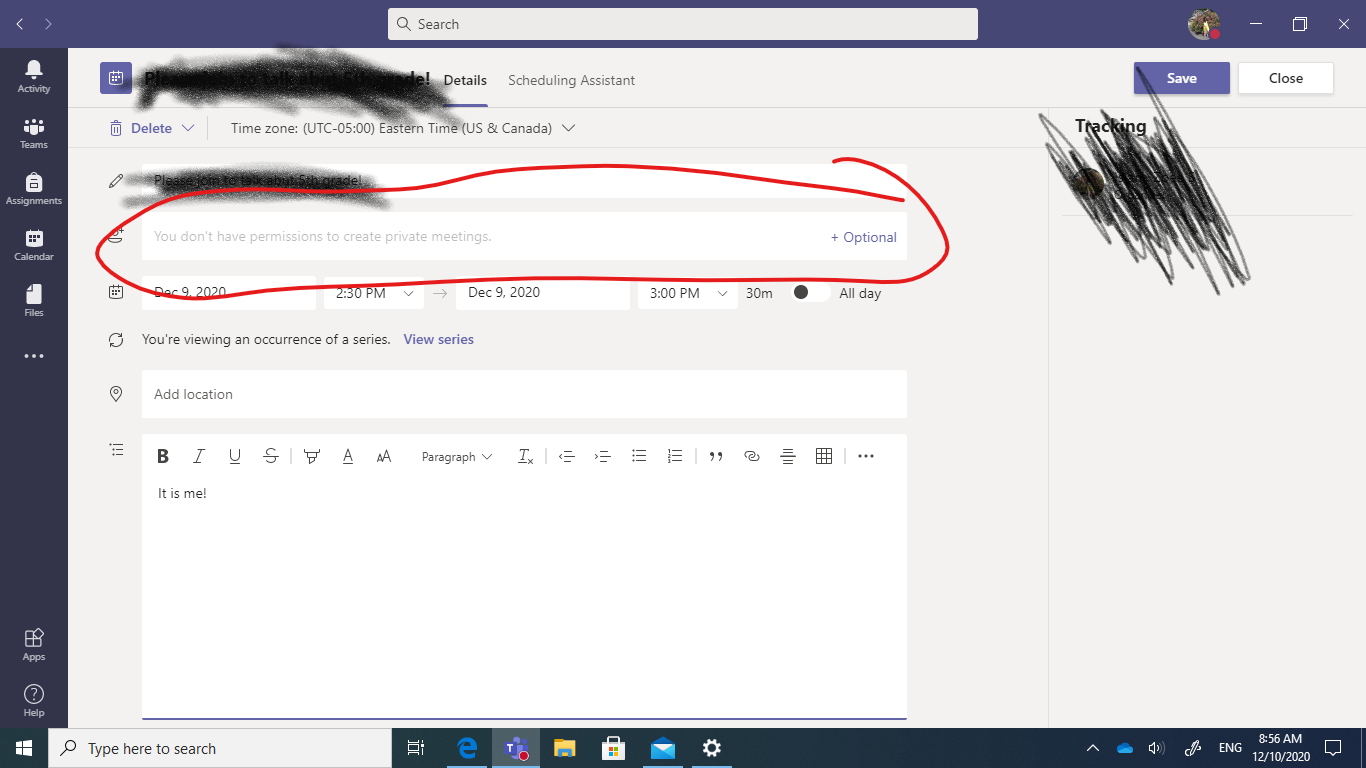Viewport: 1366px width, 768px height.
Task: Toggle bold formatting in the message toolbar
Action: click(163, 456)
